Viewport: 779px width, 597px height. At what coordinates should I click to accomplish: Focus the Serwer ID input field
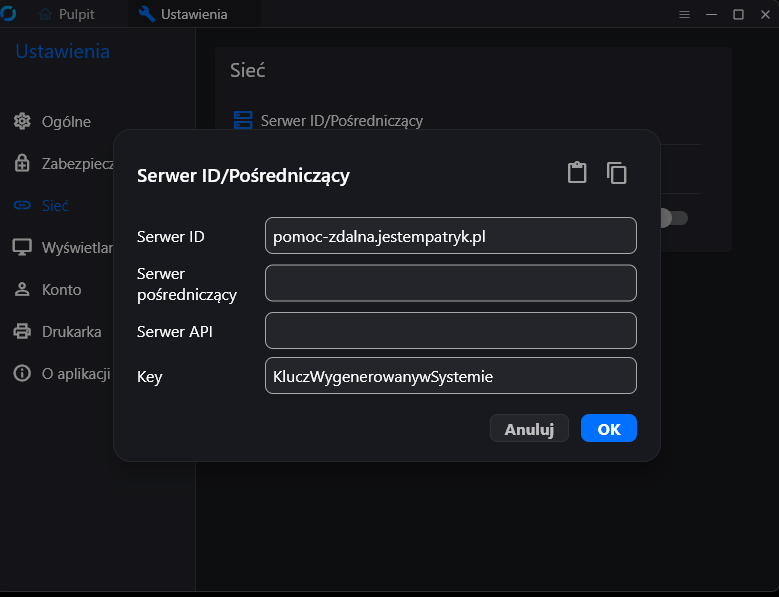tap(450, 236)
